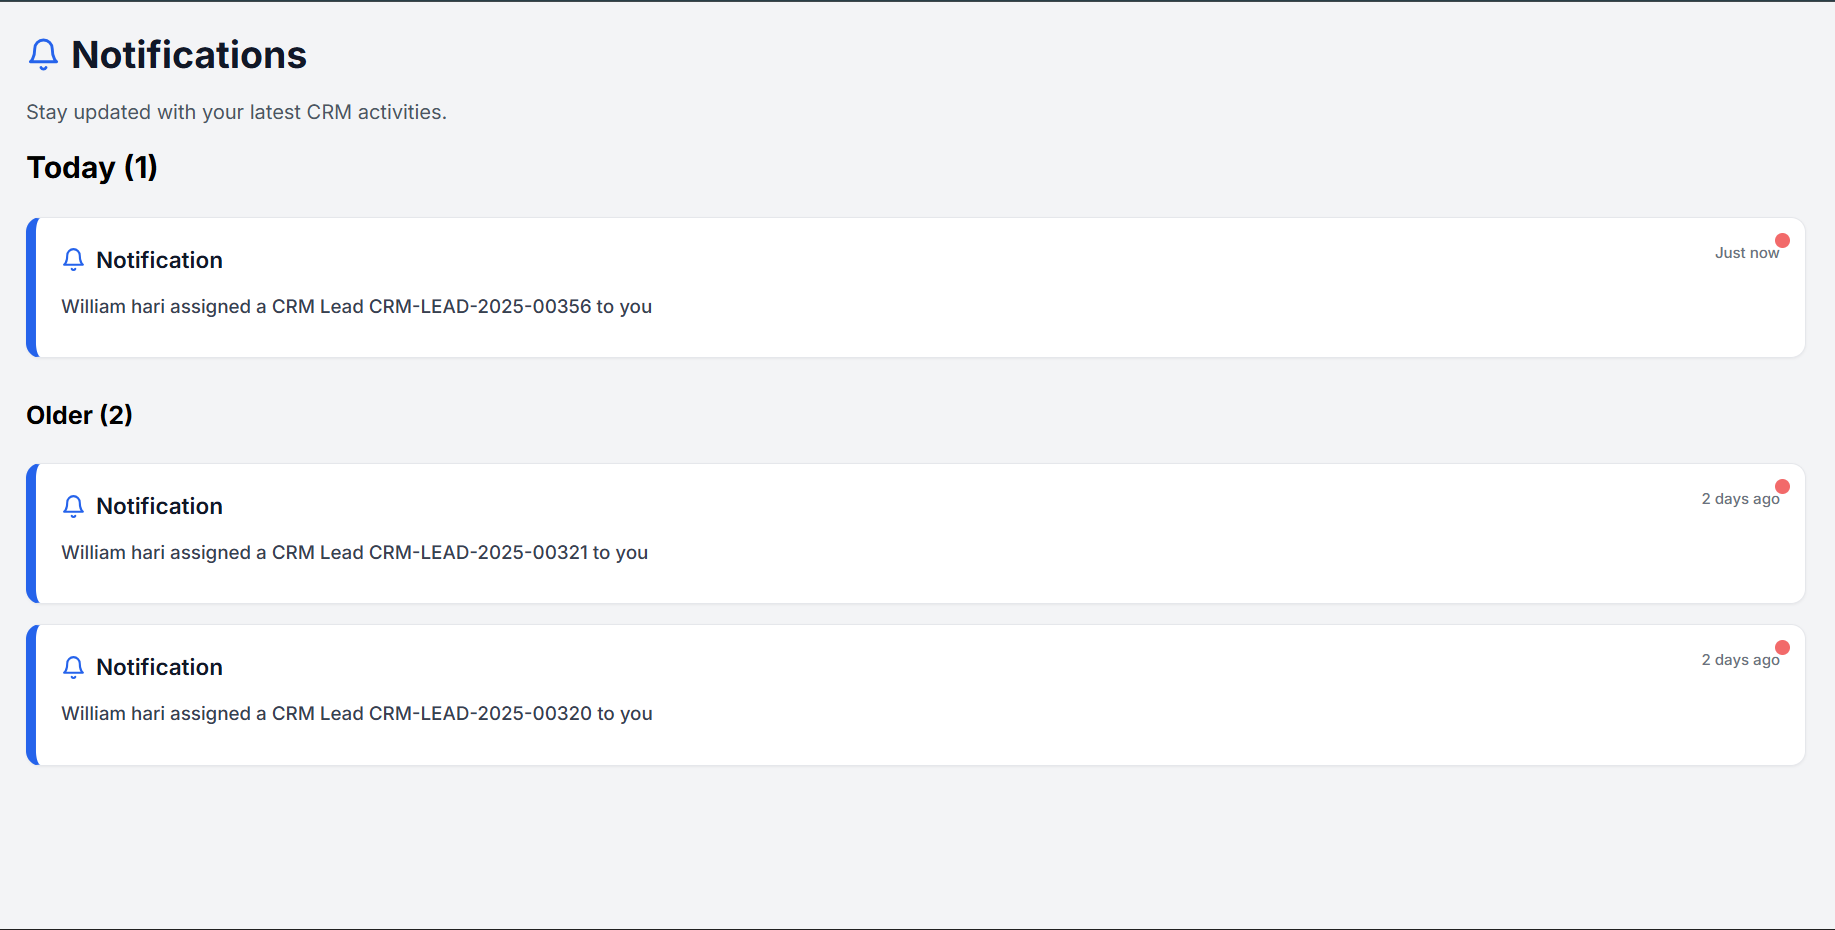The width and height of the screenshot is (1835, 930).
Task: Click the bell icon beside Notifications heading
Action: [x=43, y=54]
